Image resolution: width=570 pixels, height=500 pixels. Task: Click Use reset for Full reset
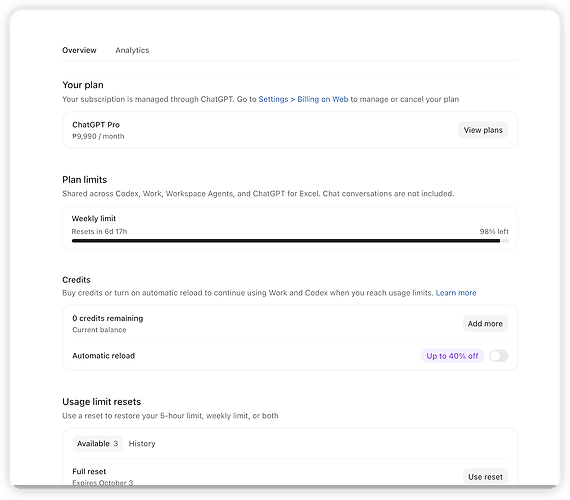[485, 477]
